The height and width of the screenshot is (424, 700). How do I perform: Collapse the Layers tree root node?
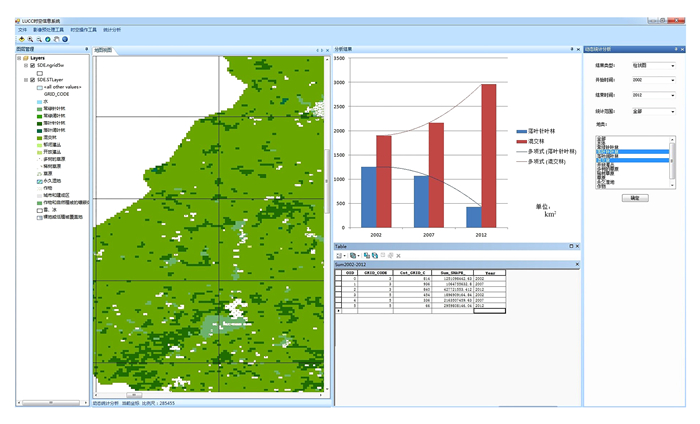tap(20, 58)
